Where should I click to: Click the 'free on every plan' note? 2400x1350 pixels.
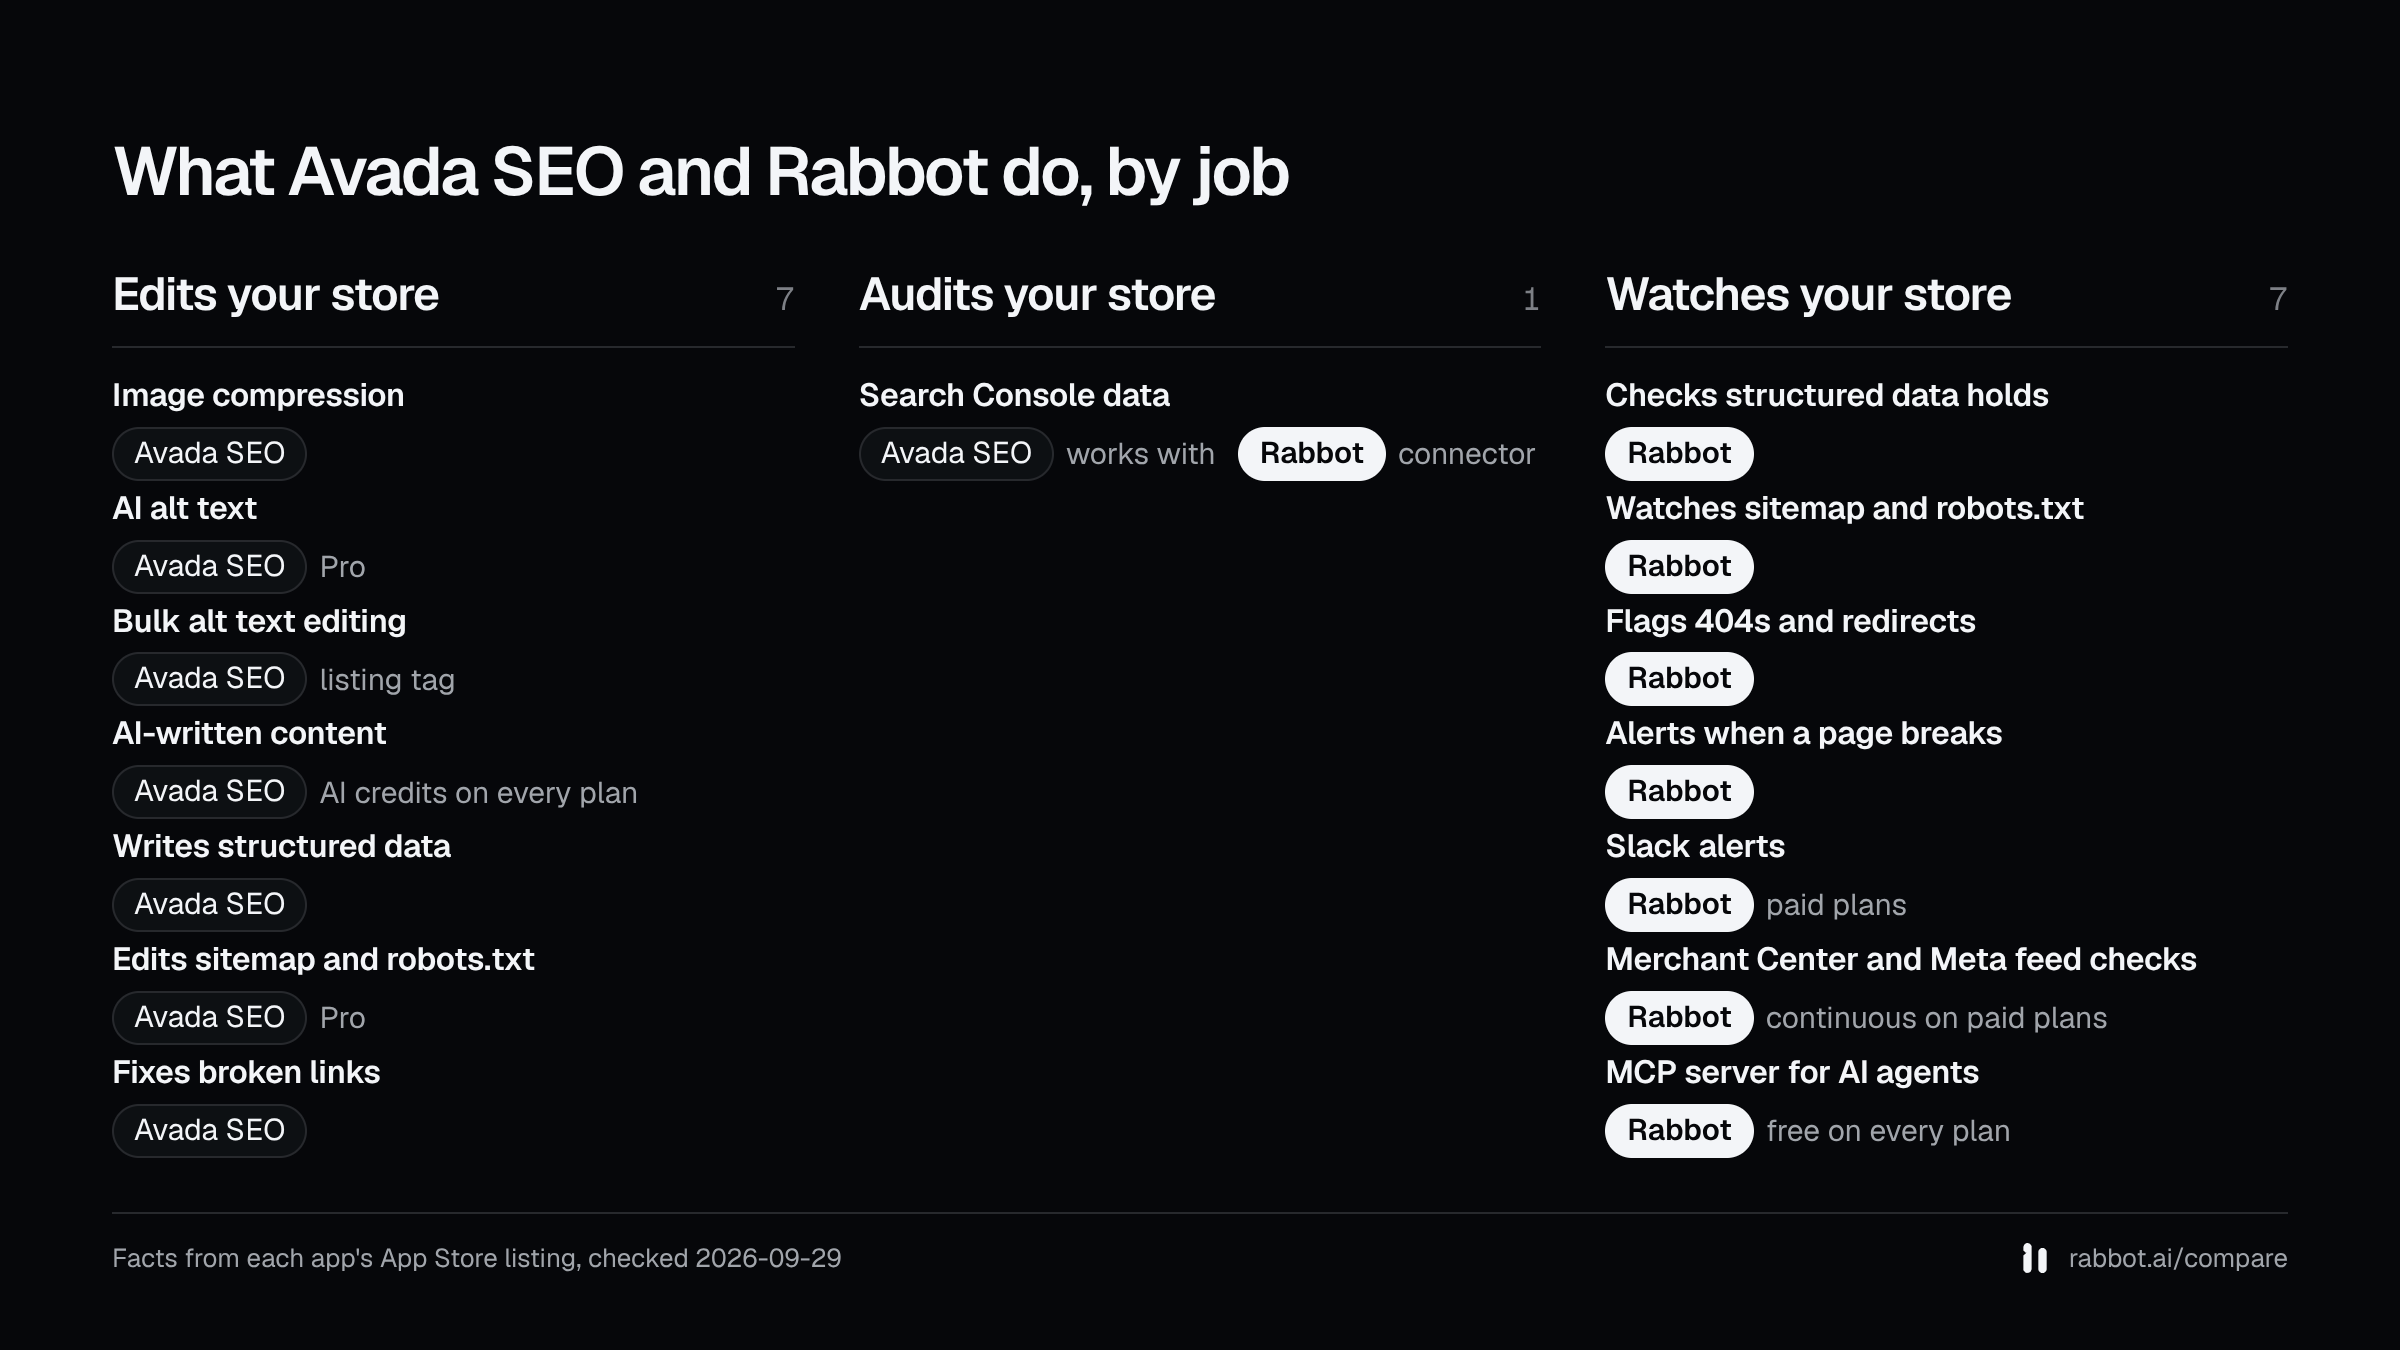tap(1888, 1132)
